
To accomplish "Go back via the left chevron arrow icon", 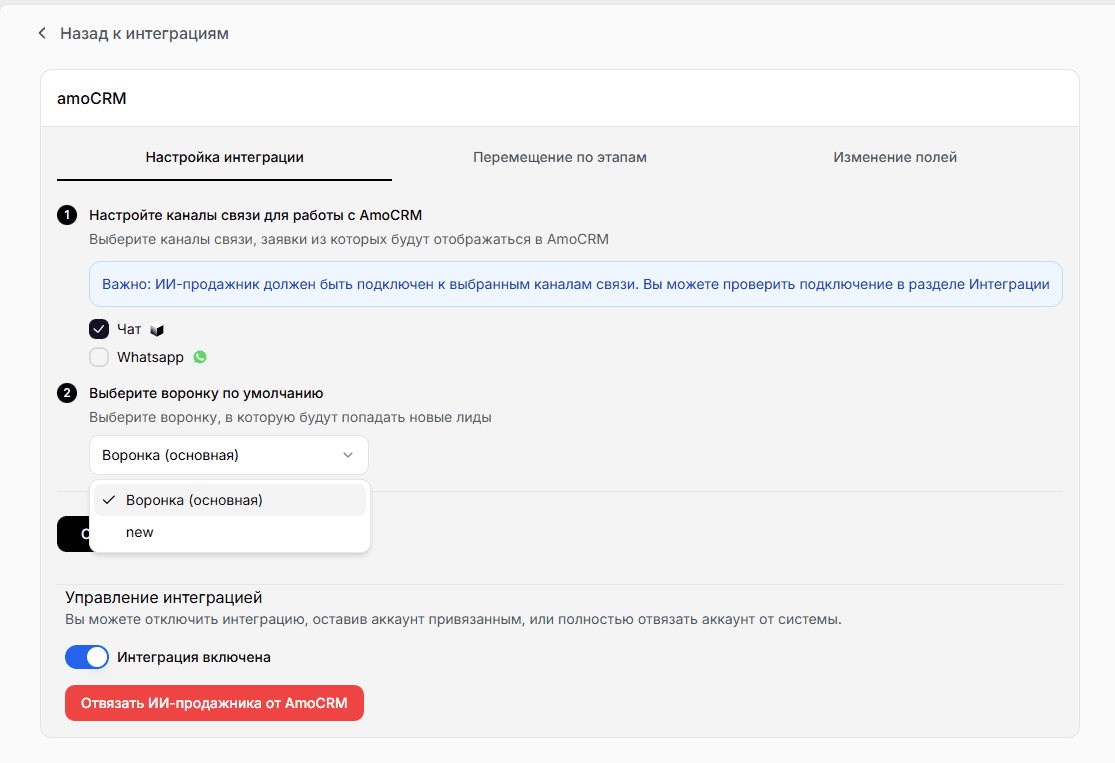I will coord(42,33).
